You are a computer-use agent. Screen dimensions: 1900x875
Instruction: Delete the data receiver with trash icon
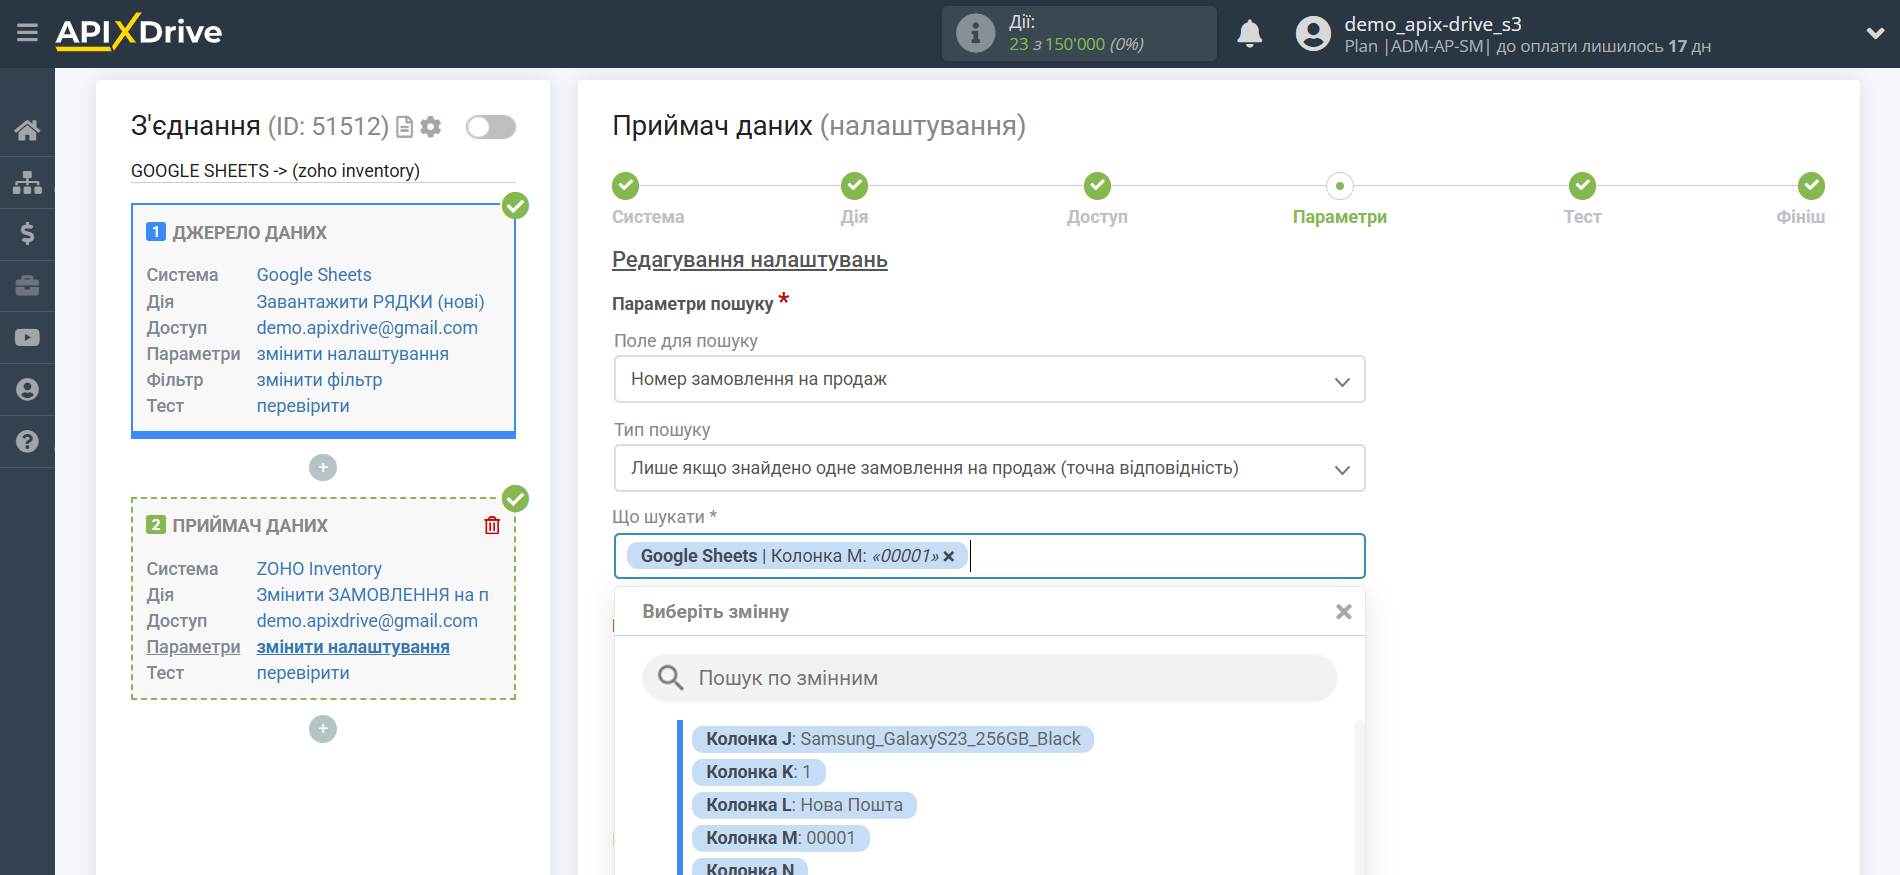tap(492, 525)
